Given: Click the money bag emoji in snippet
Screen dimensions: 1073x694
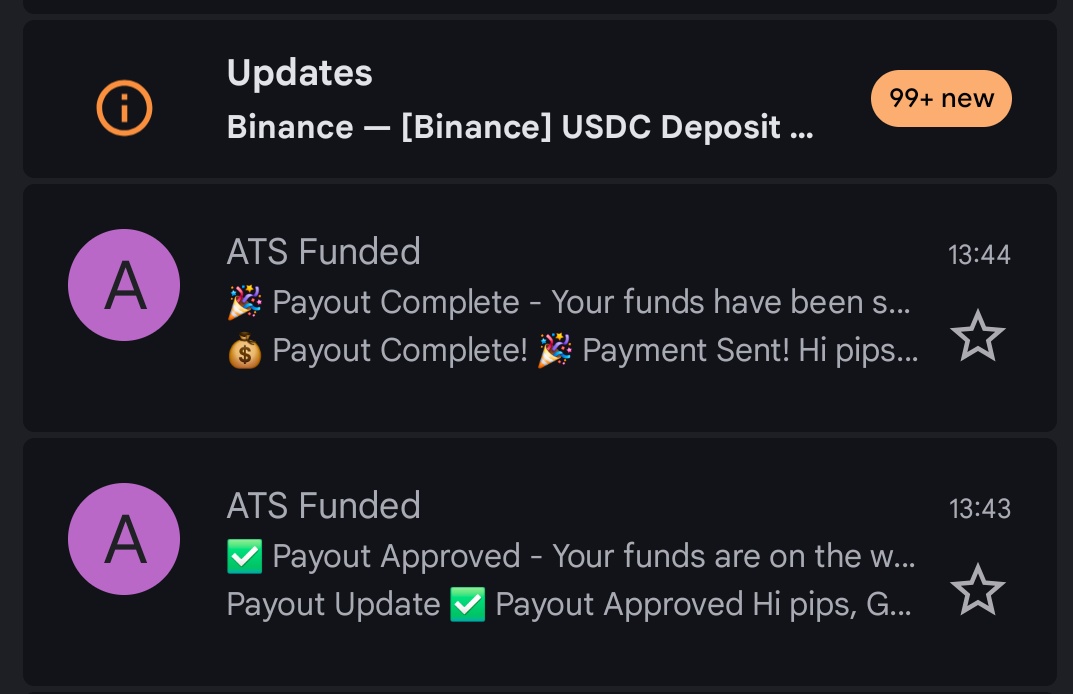Looking at the screenshot, I should tap(245, 351).
